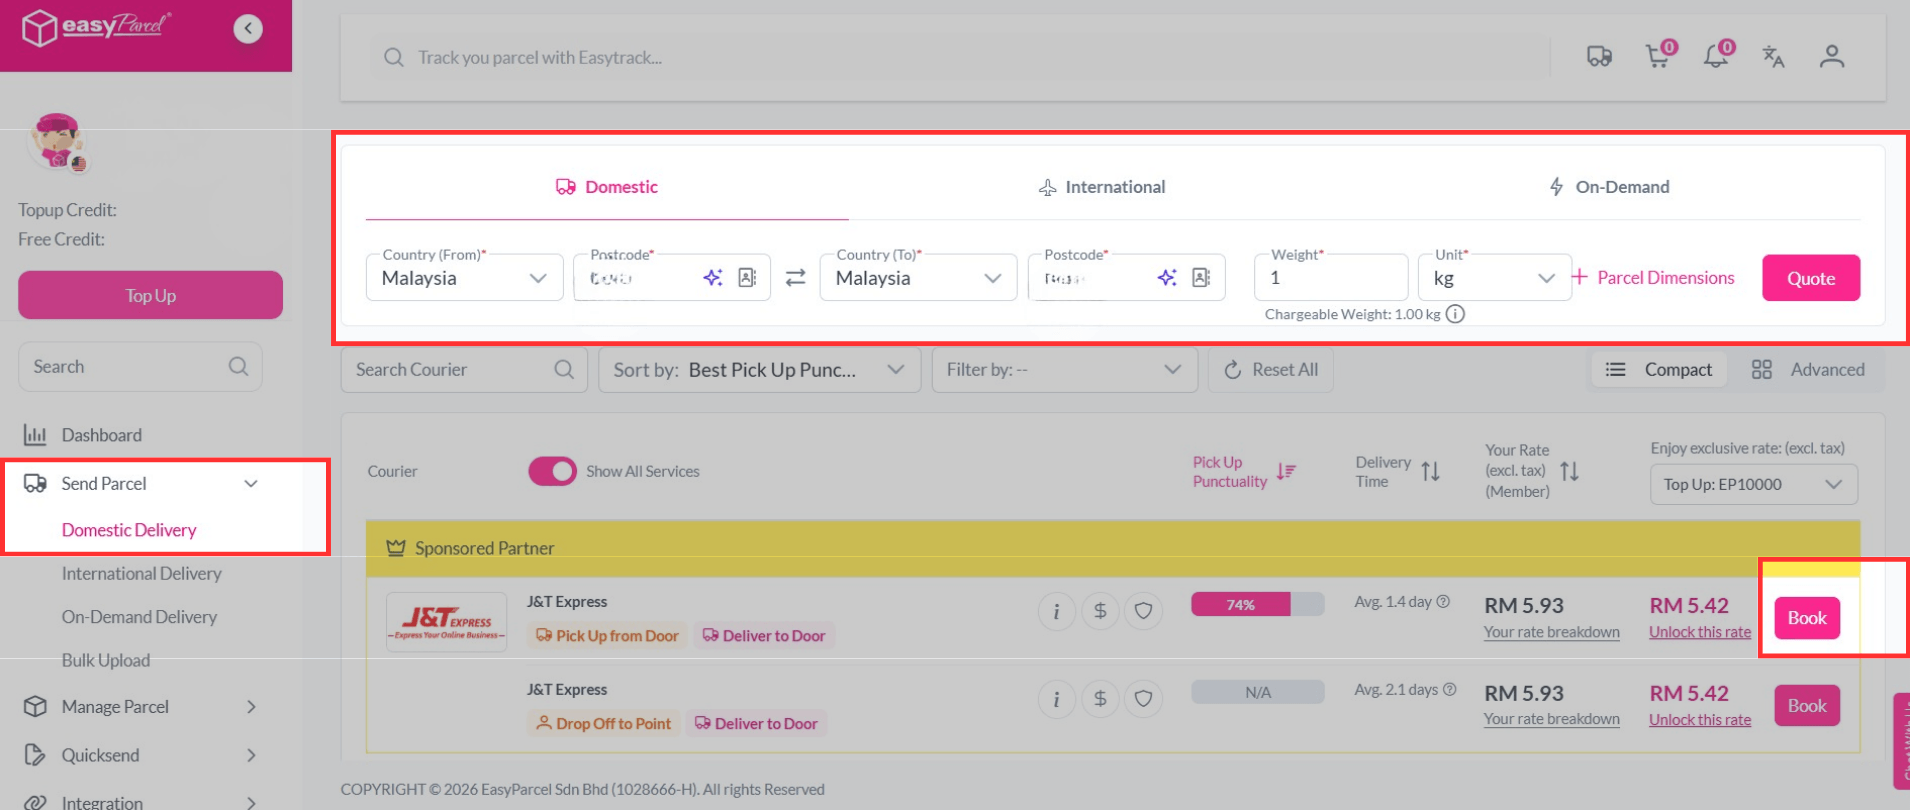The height and width of the screenshot is (810, 1910).
Task: Collapse the sidebar with arrow button
Action: pos(248,29)
